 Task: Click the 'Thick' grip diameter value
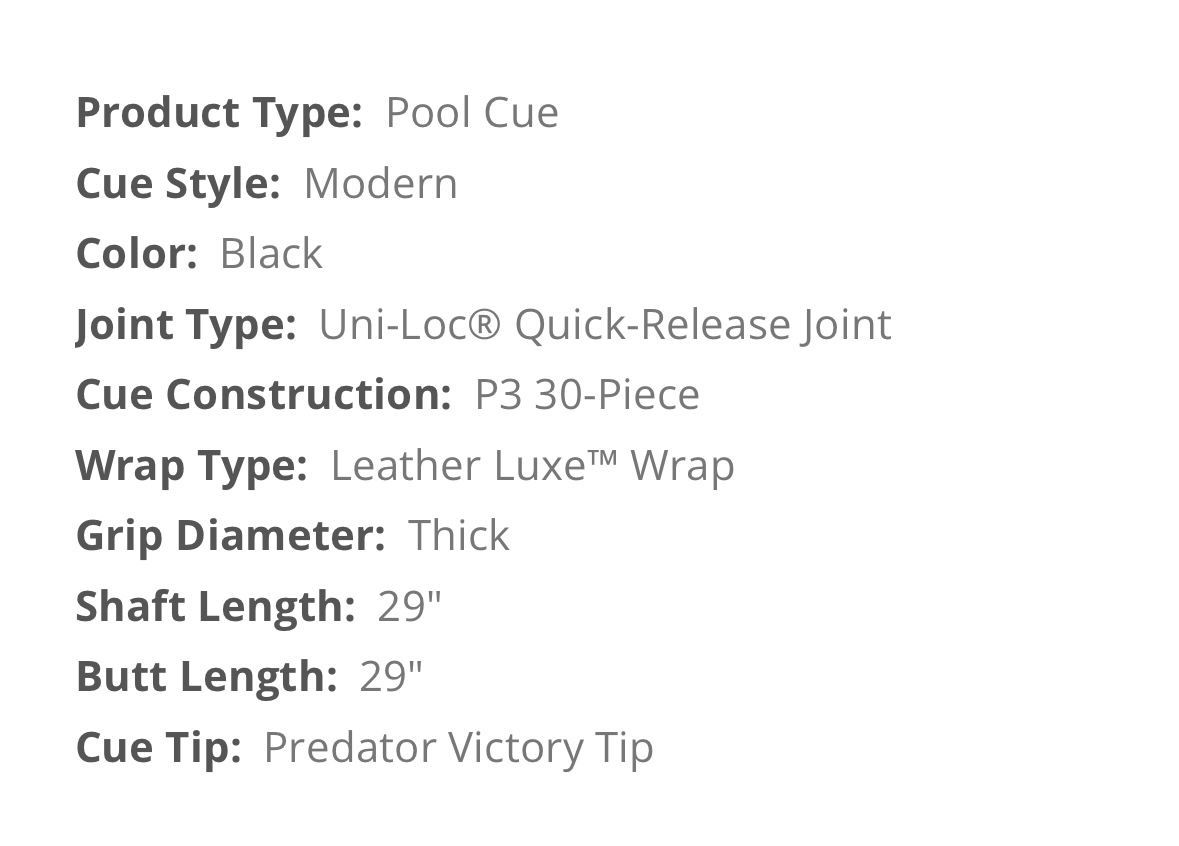[x=459, y=536]
